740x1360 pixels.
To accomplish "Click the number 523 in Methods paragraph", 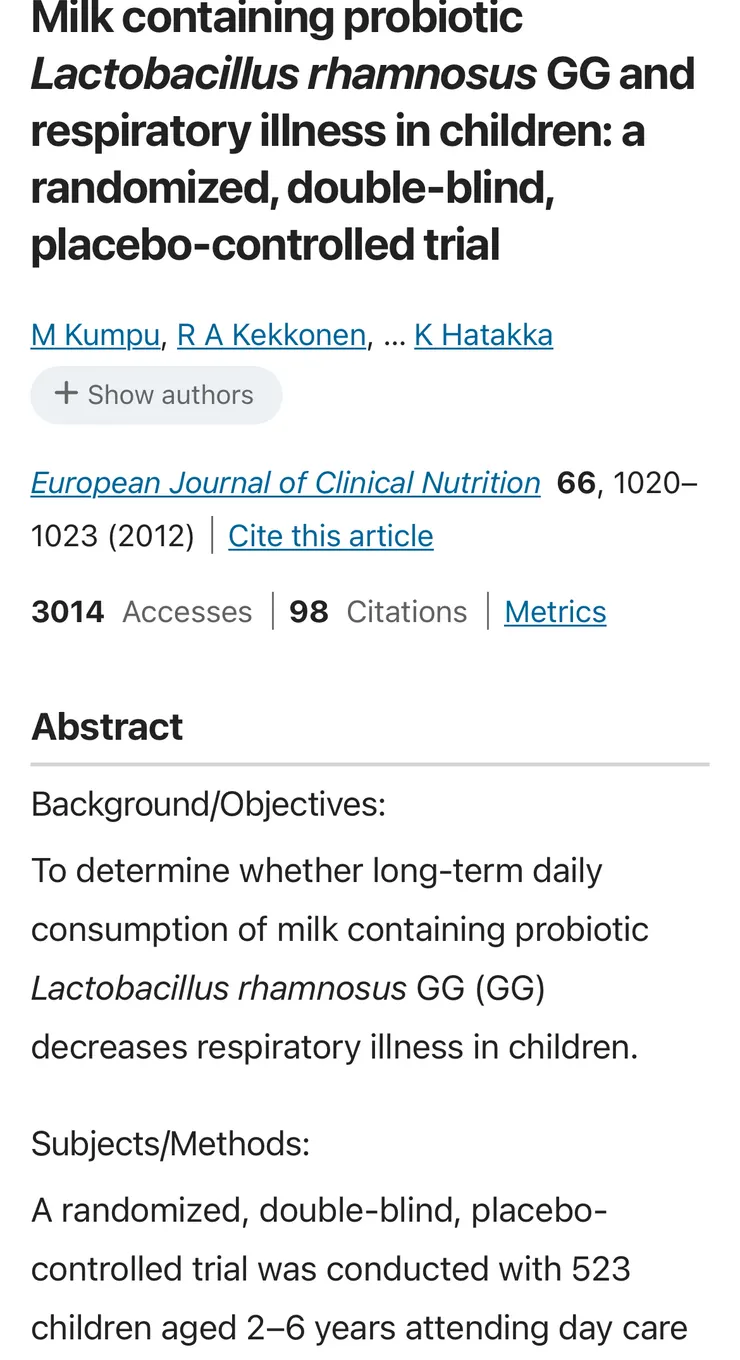I will (601, 1269).
